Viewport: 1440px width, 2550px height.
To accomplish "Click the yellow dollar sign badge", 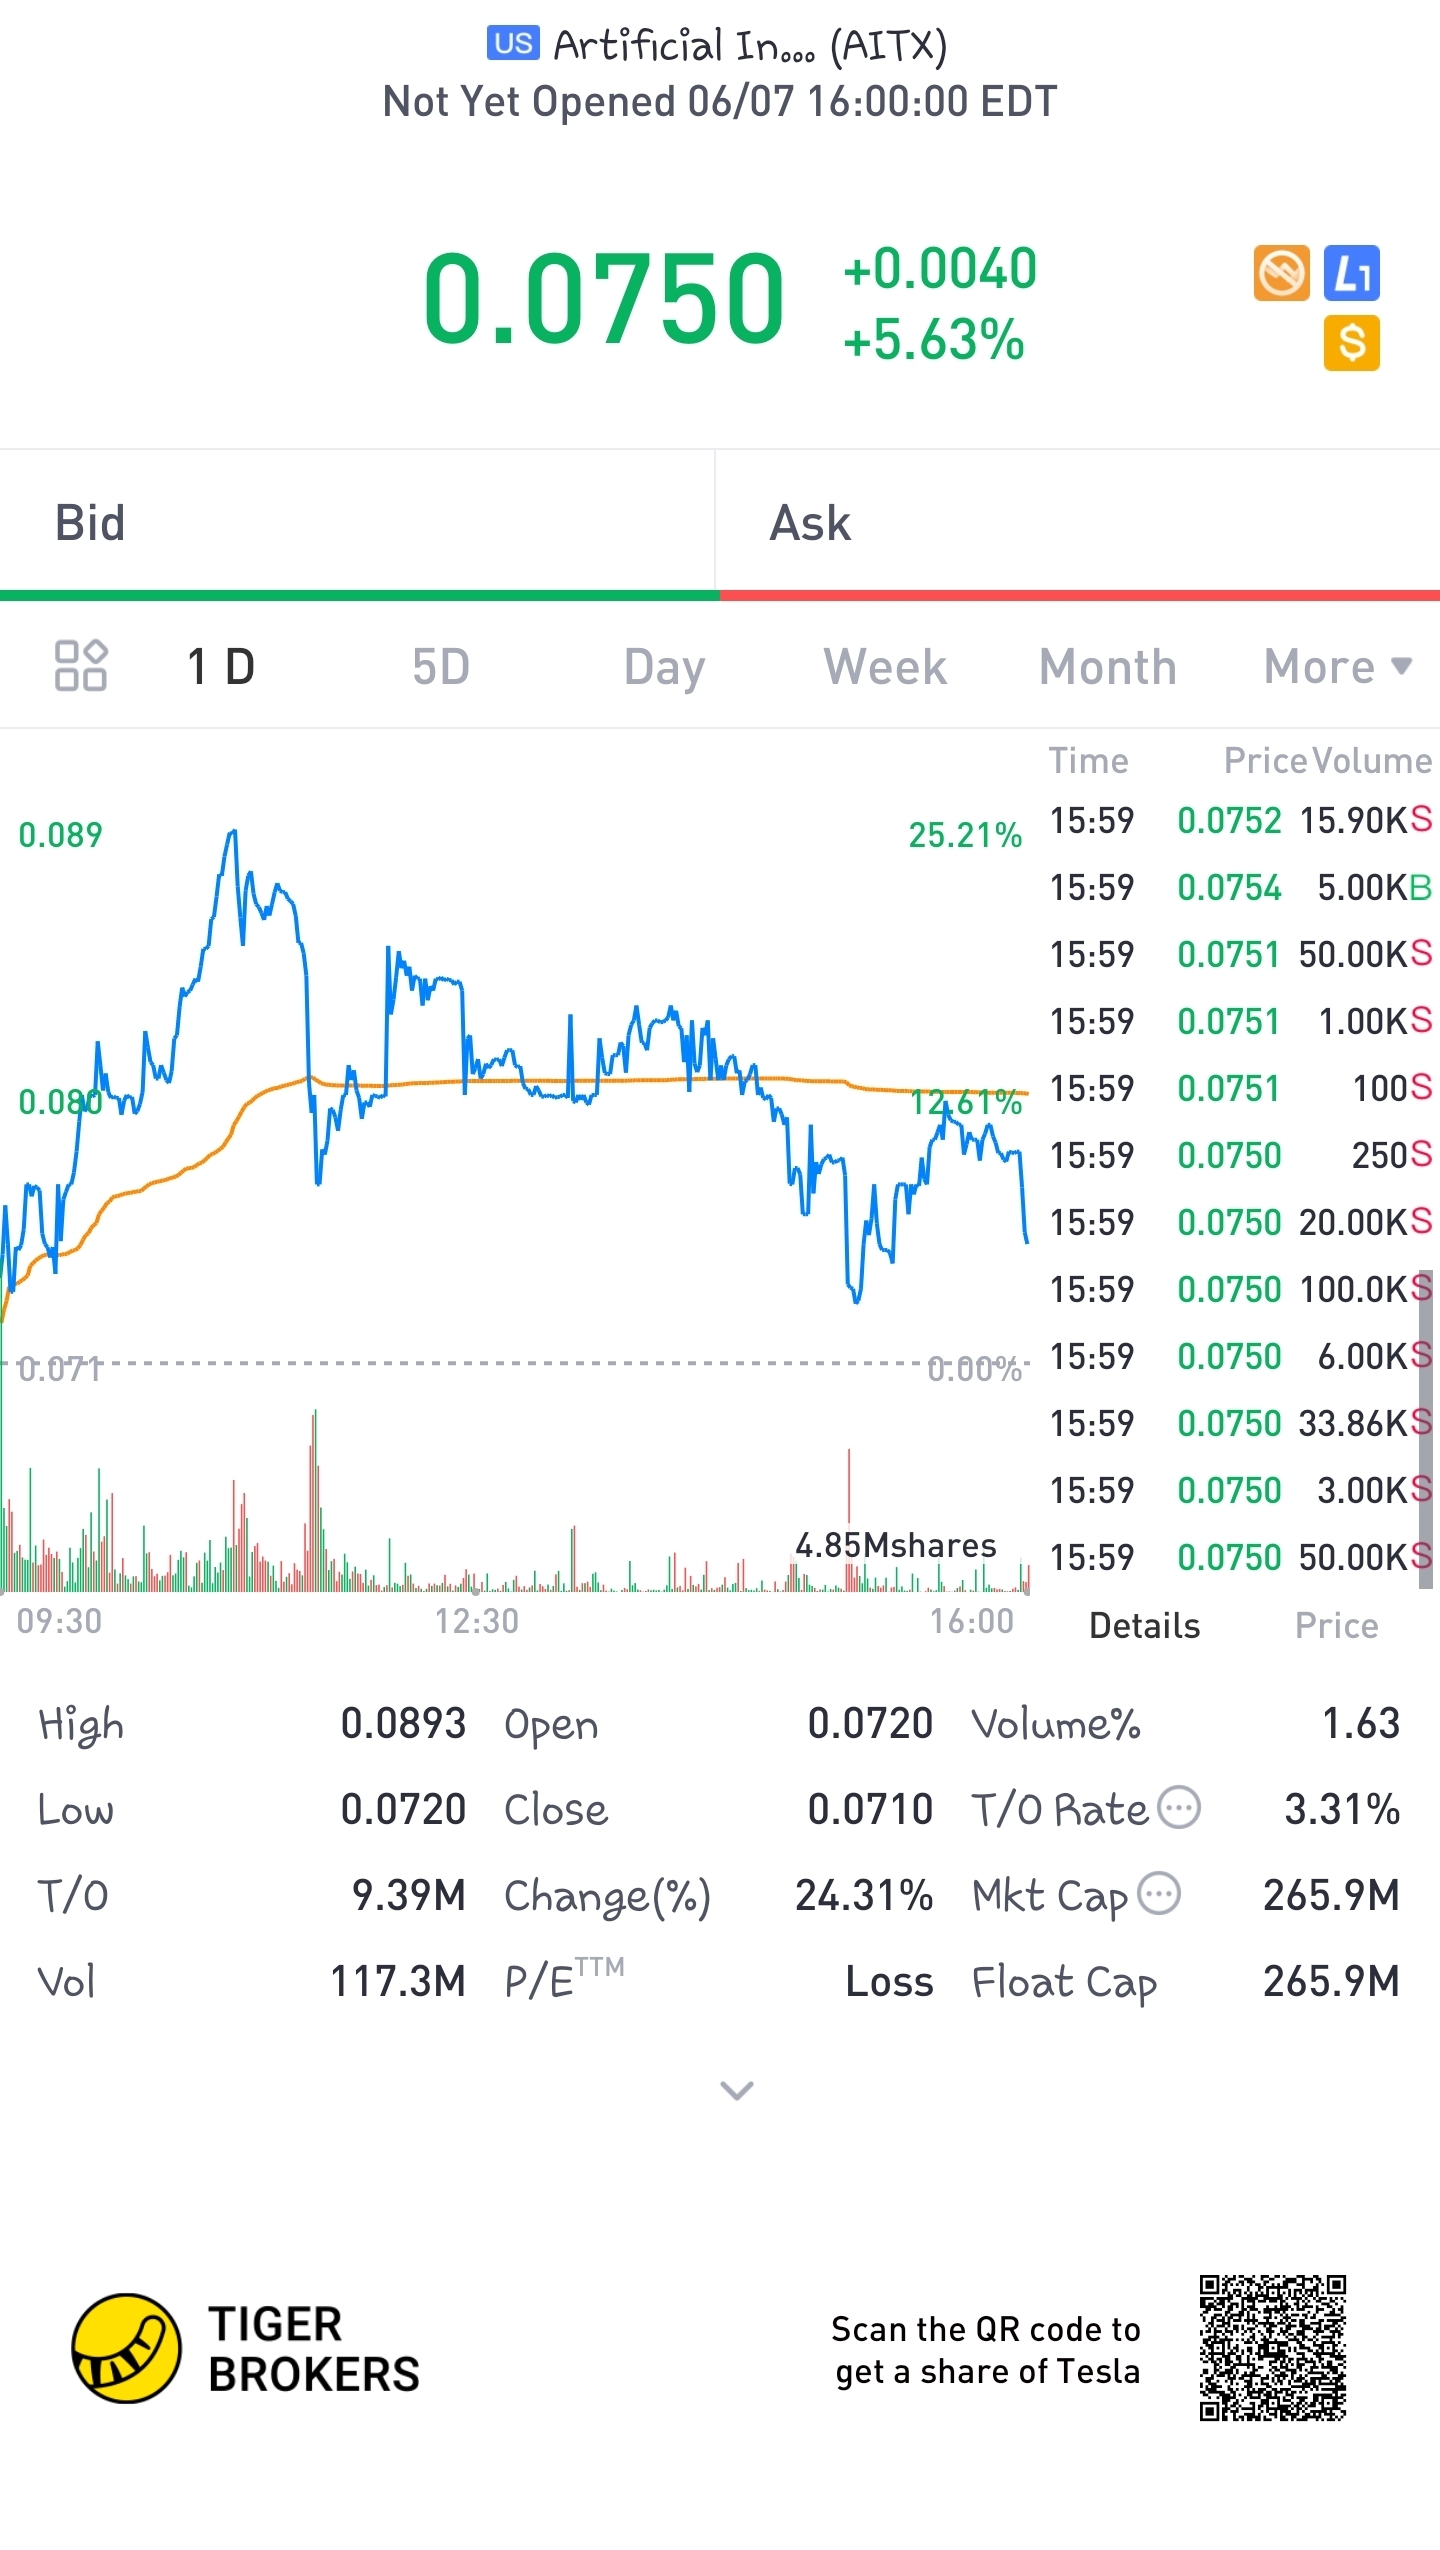I will tap(1351, 343).
